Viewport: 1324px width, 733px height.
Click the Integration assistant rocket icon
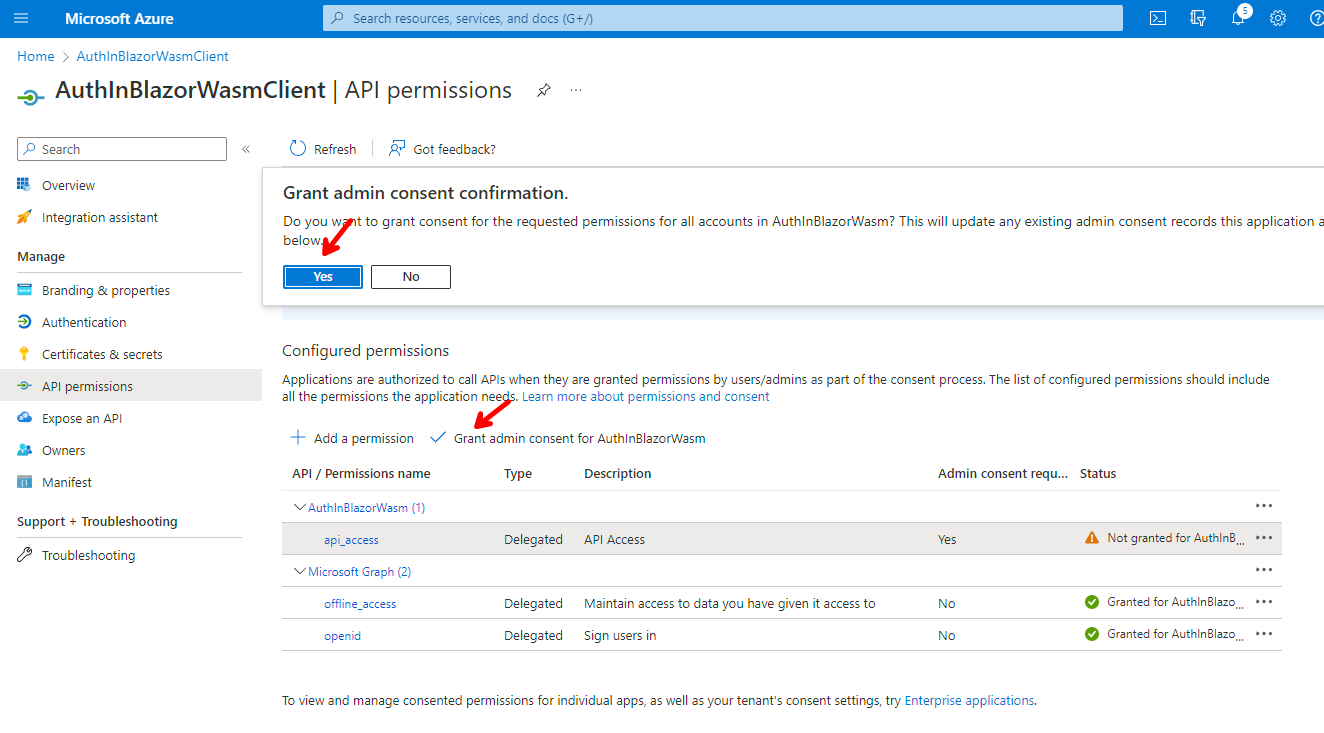pyautogui.click(x=25, y=217)
